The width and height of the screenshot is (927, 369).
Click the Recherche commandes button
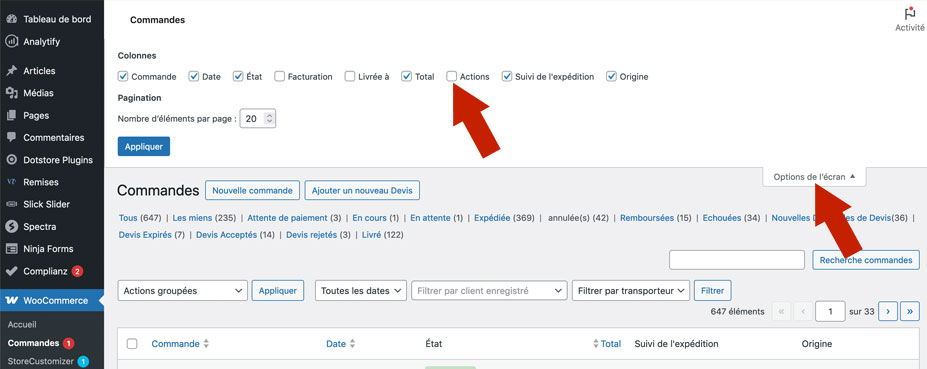(866, 260)
